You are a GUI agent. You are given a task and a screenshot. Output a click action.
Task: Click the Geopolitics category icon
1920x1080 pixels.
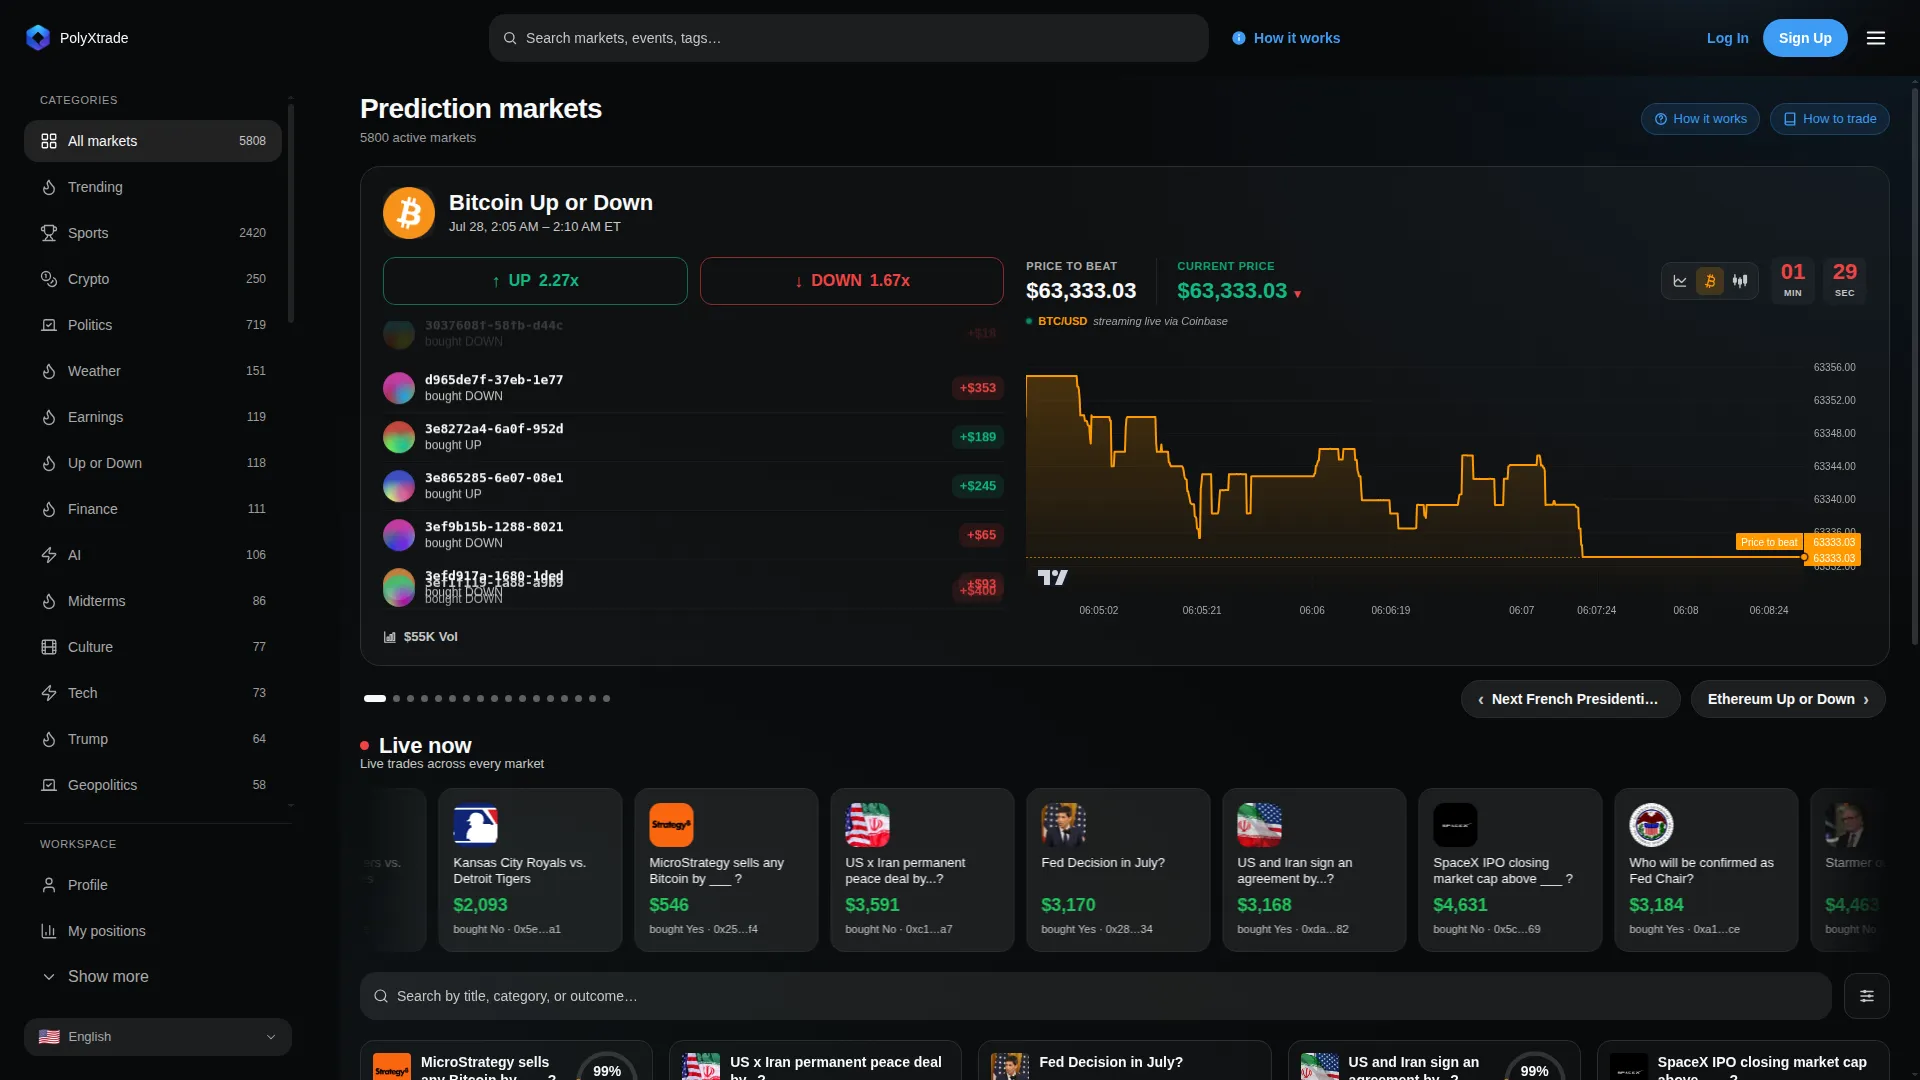(x=49, y=785)
